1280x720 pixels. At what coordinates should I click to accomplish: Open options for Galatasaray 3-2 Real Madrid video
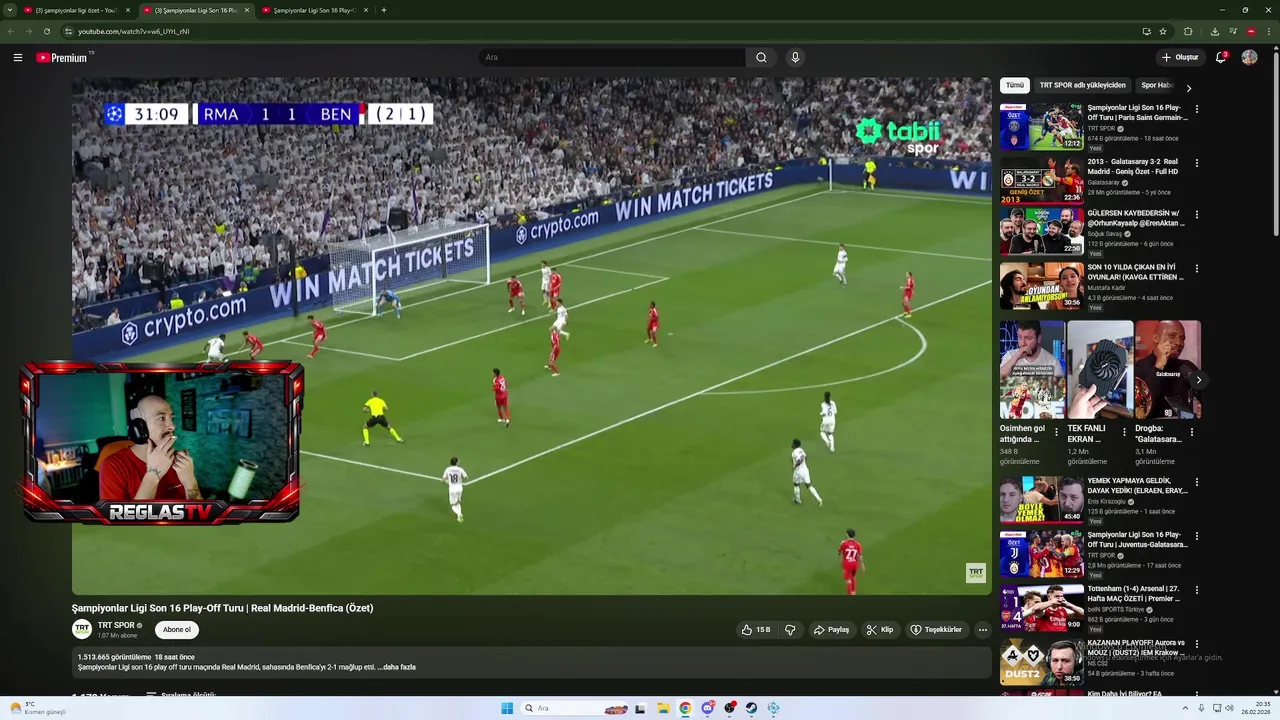coord(1197,163)
